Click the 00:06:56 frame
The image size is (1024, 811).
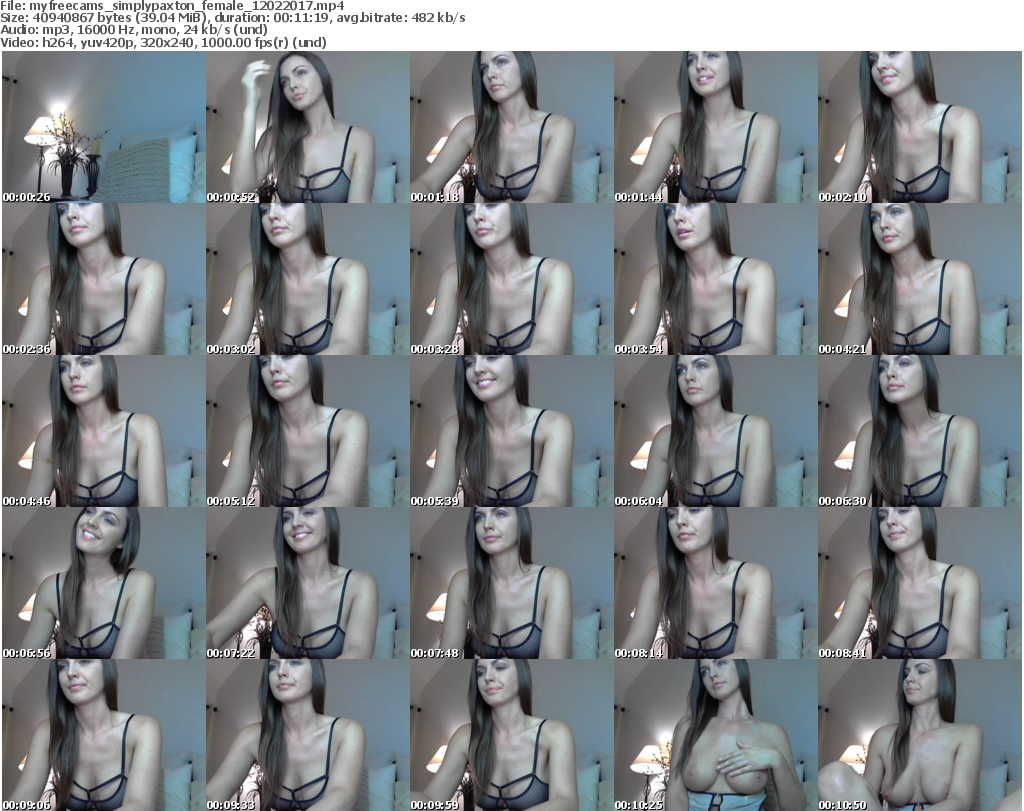(x=104, y=583)
